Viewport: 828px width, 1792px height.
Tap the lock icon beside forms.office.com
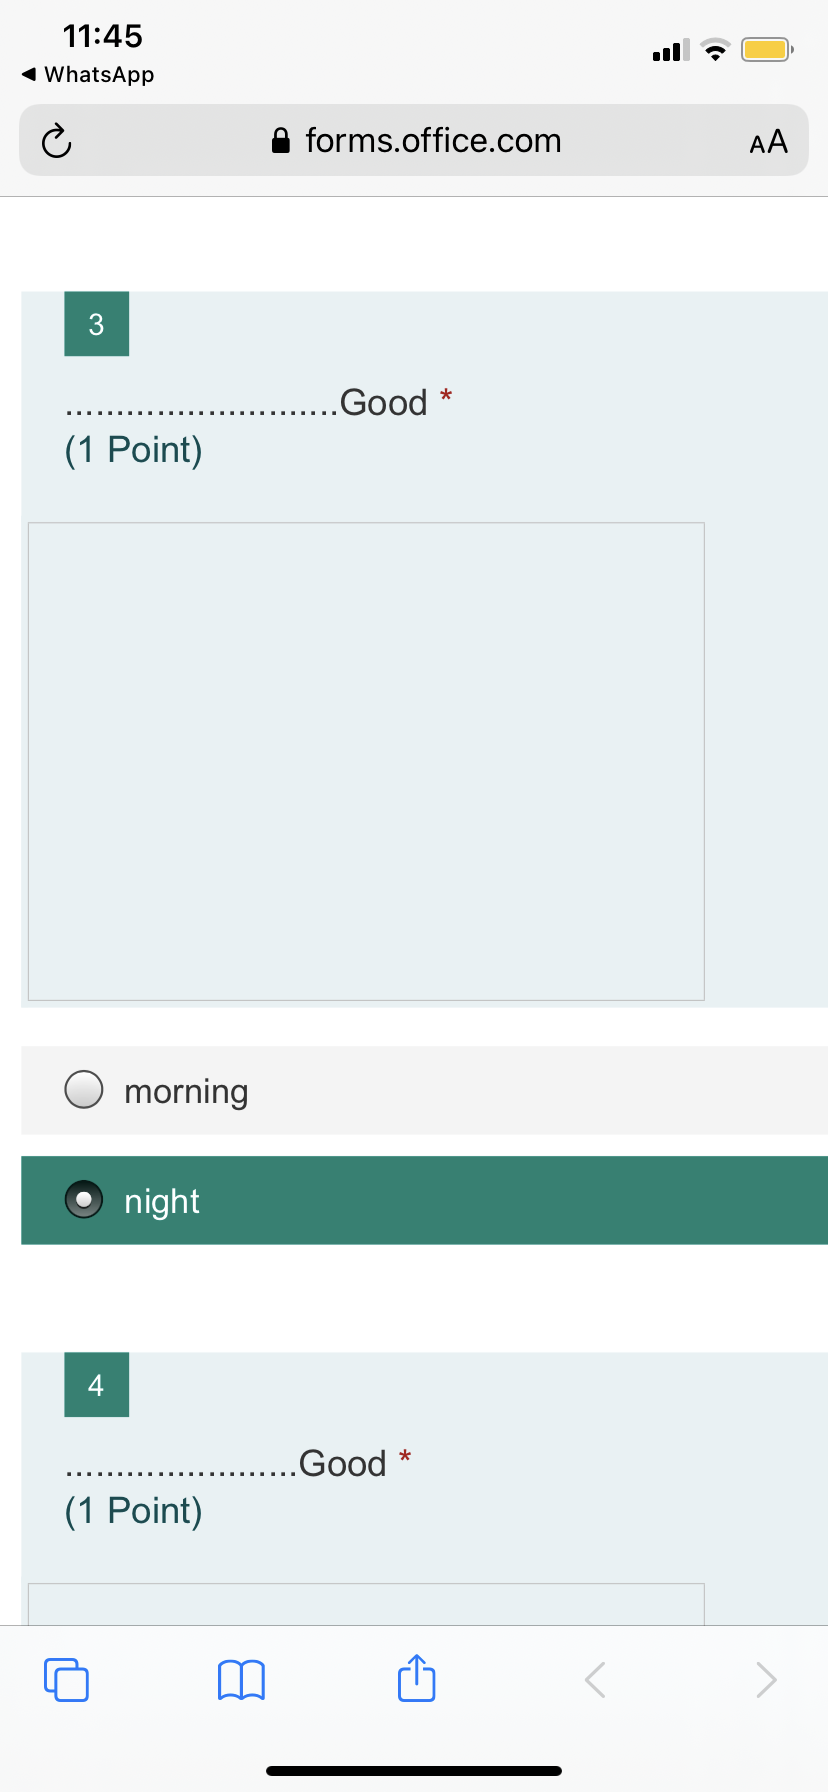281,140
